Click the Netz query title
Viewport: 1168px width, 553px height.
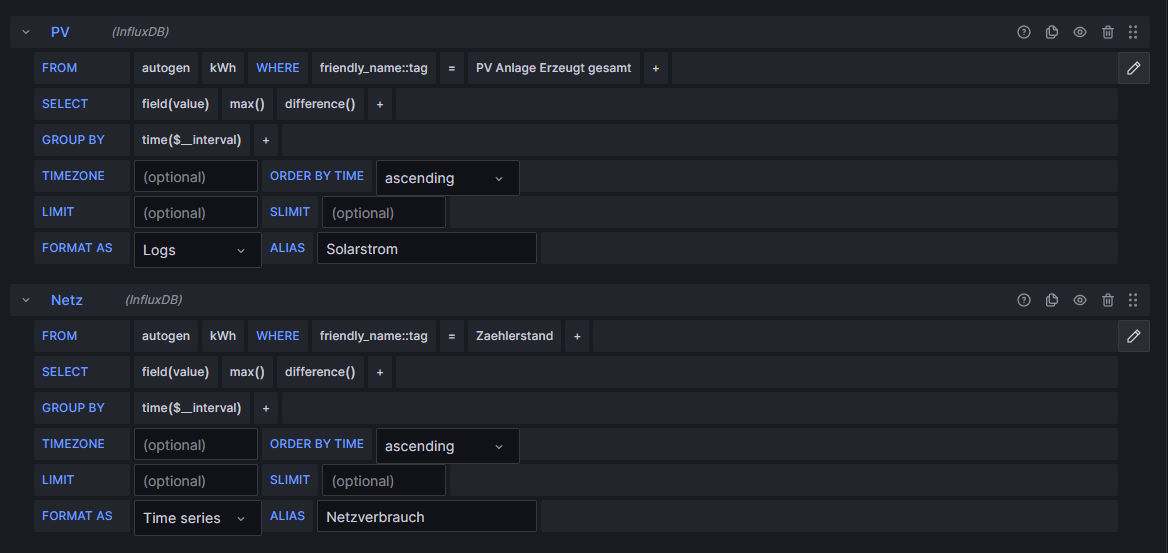[x=67, y=300]
